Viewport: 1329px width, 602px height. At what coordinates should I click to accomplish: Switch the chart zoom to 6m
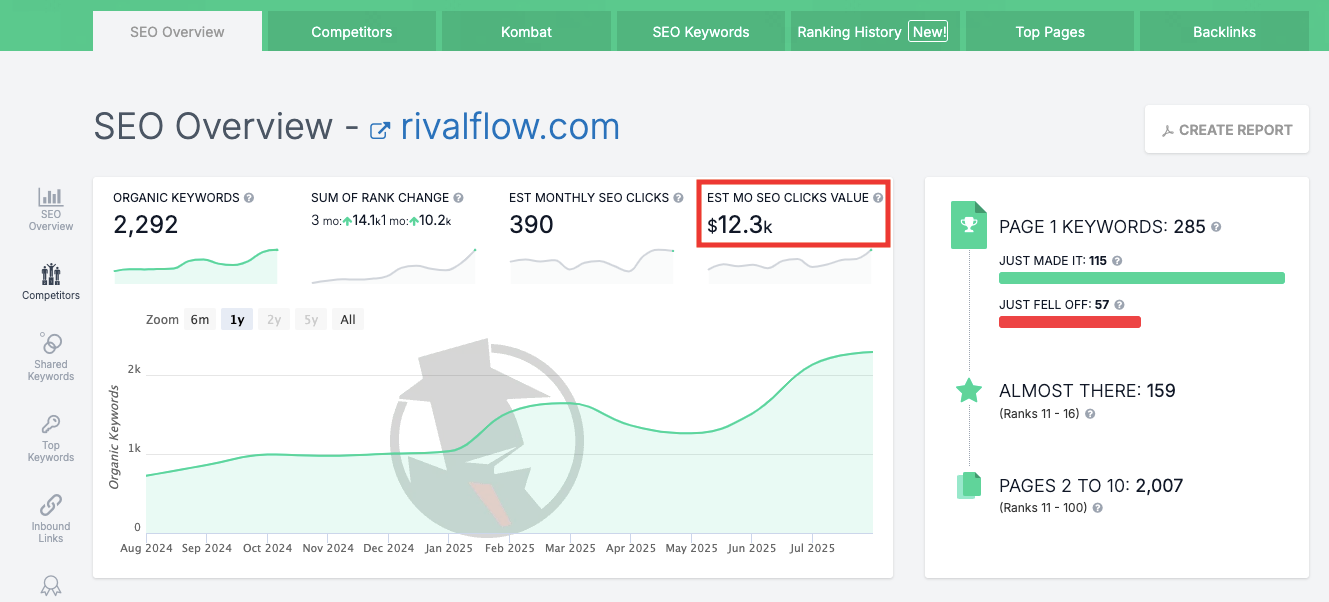[x=199, y=318]
